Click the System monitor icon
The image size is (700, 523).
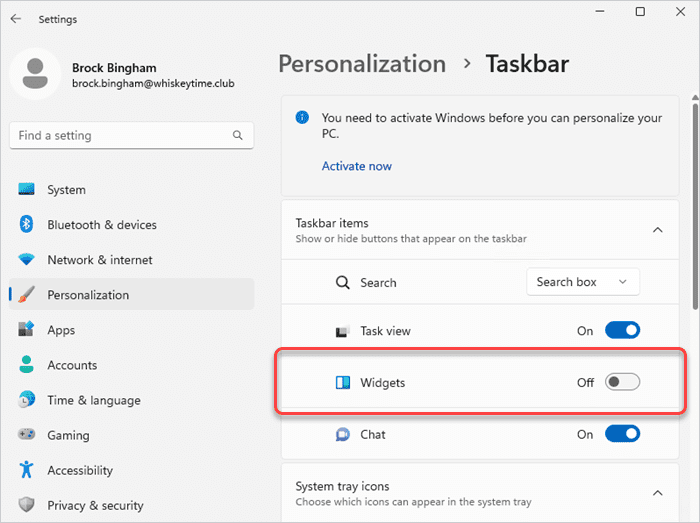(26, 189)
